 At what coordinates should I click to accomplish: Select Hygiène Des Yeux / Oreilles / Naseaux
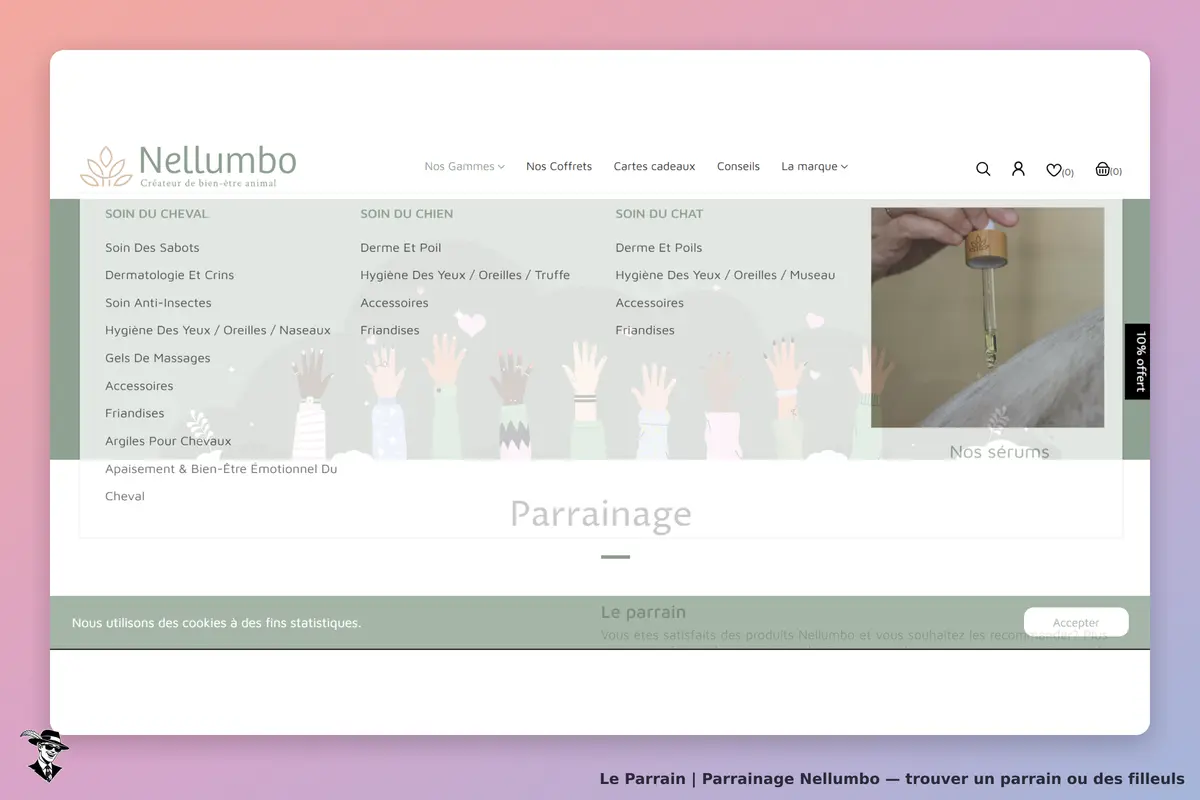217,330
